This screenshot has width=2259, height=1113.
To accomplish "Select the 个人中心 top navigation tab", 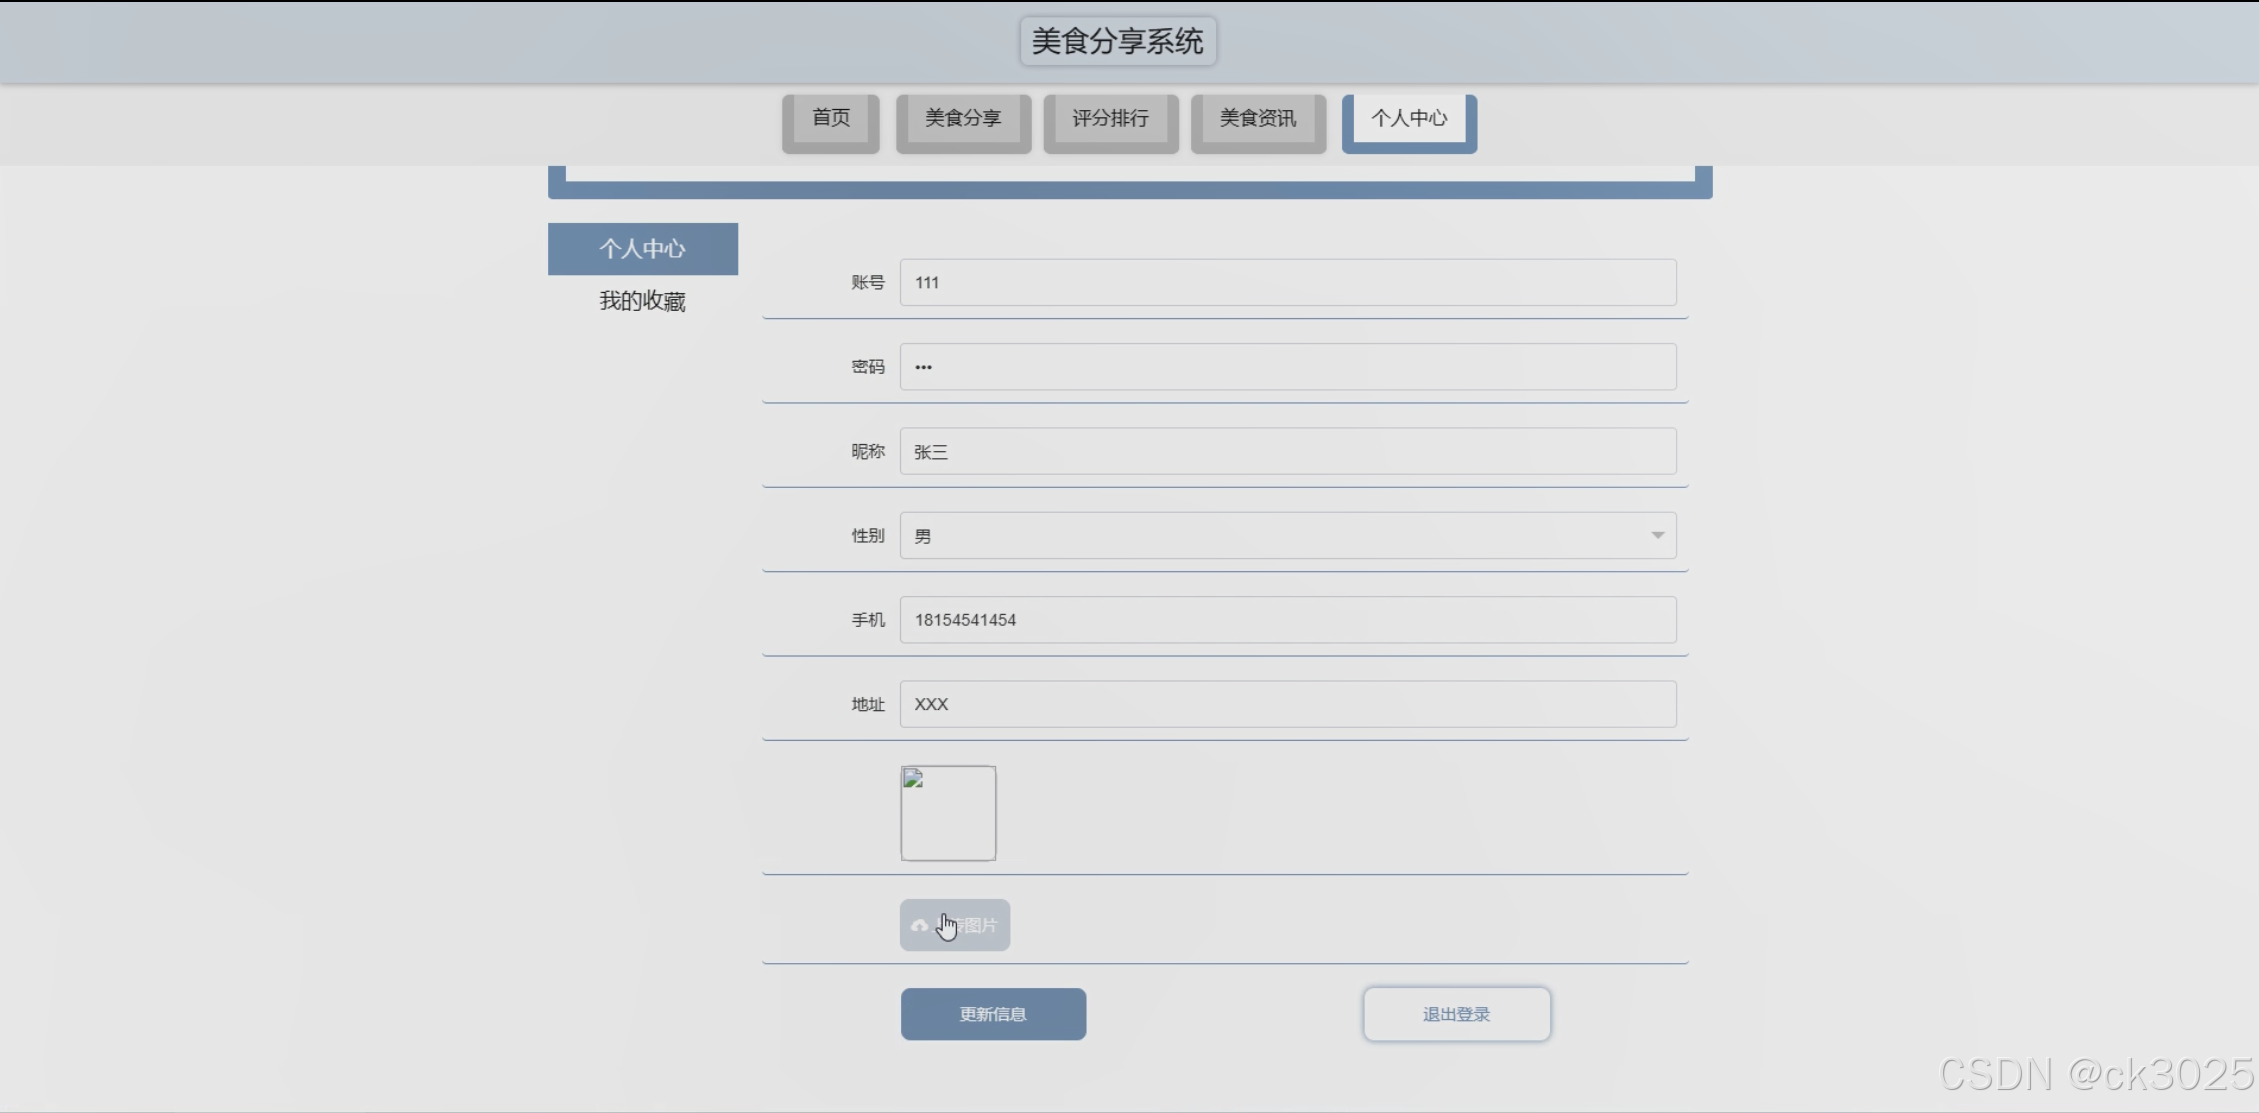I will pyautogui.click(x=1408, y=119).
